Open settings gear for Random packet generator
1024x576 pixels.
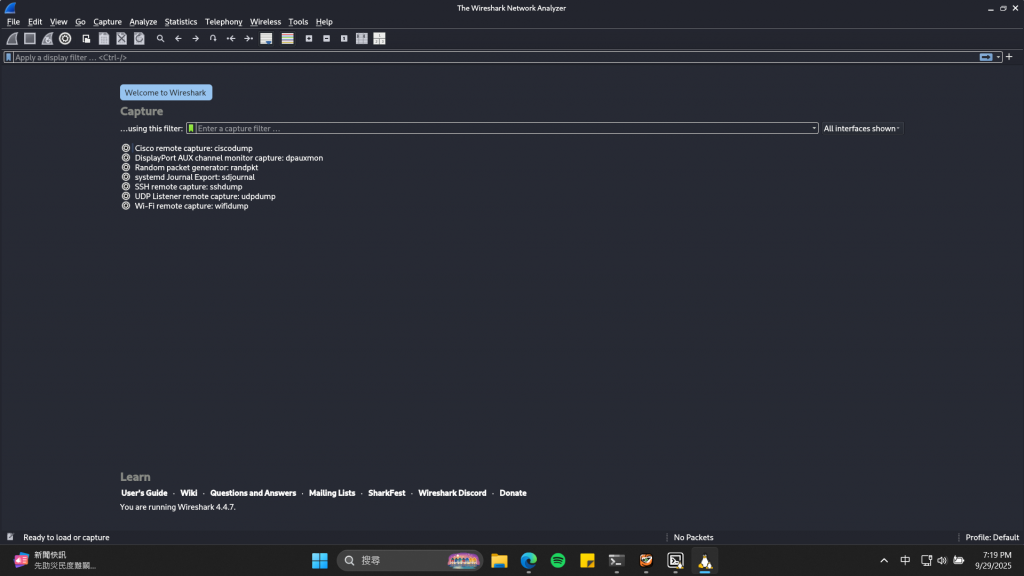point(126,167)
